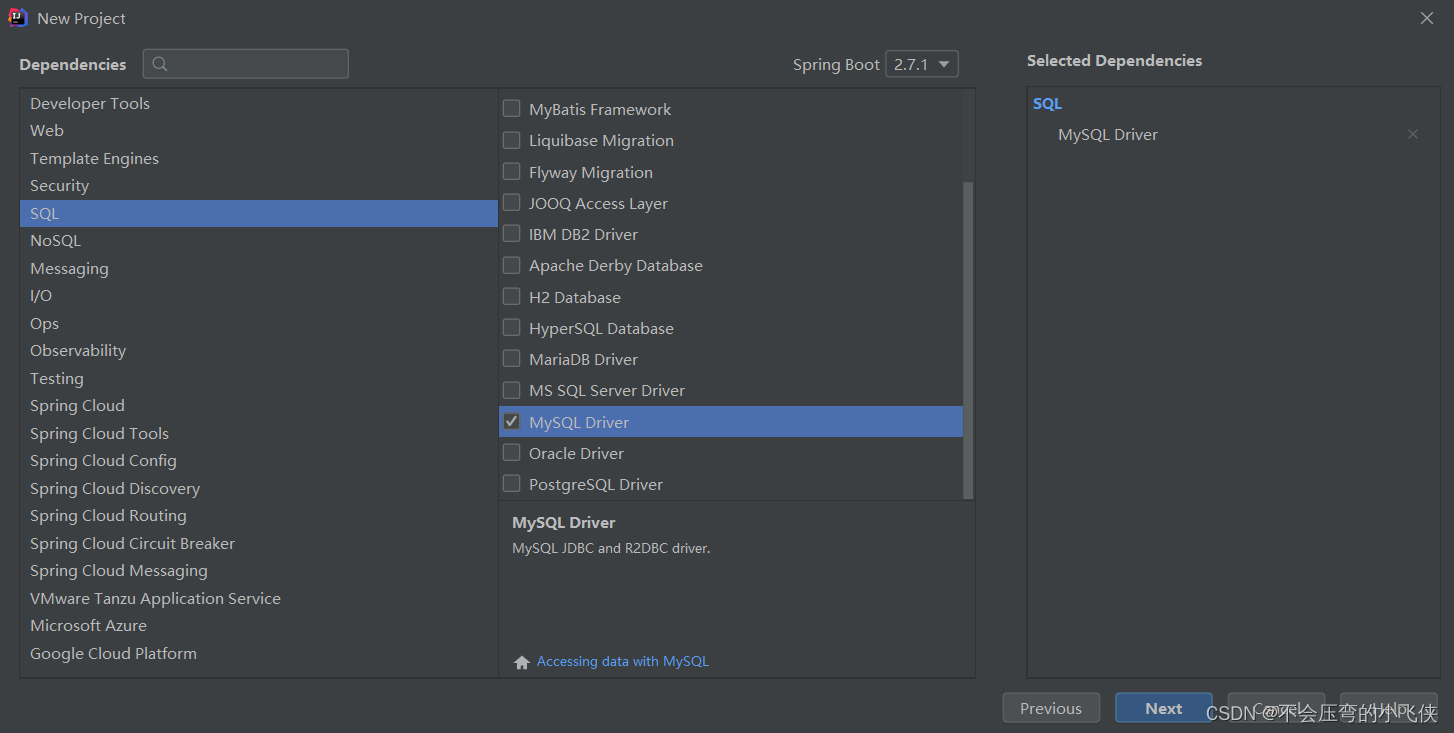This screenshot has height=733, width=1454.
Task: Choose the Security category
Action: pos(258,185)
